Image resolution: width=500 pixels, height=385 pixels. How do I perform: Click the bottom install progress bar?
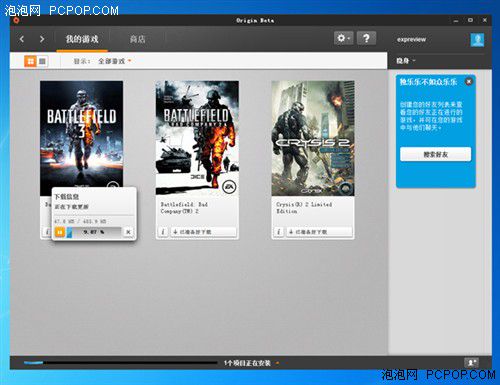120,363
